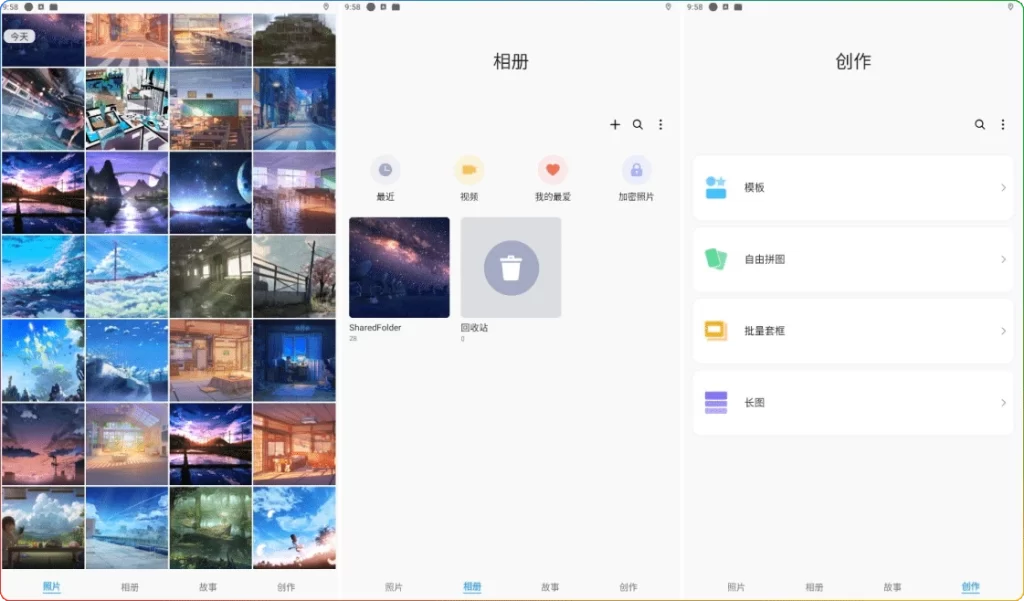
Task: Tap the Today (今天) label
Action: 20,36
